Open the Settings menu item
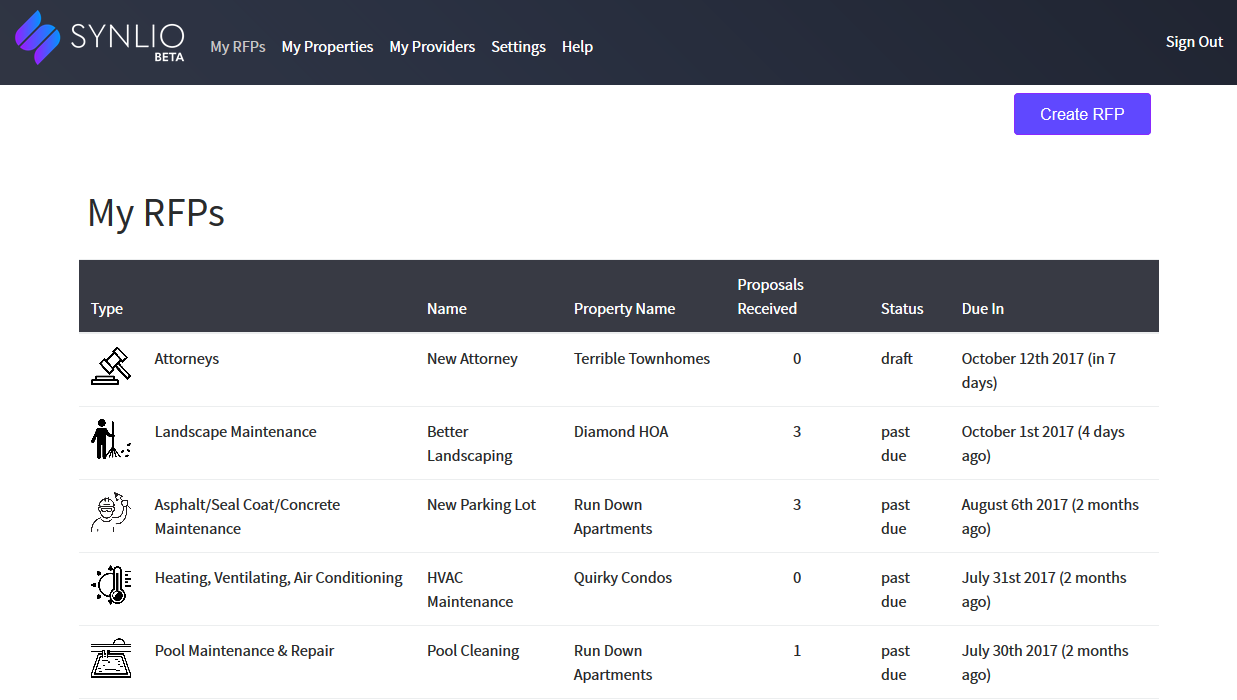The width and height of the screenshot is (1237, 700). tap(518, 47)
